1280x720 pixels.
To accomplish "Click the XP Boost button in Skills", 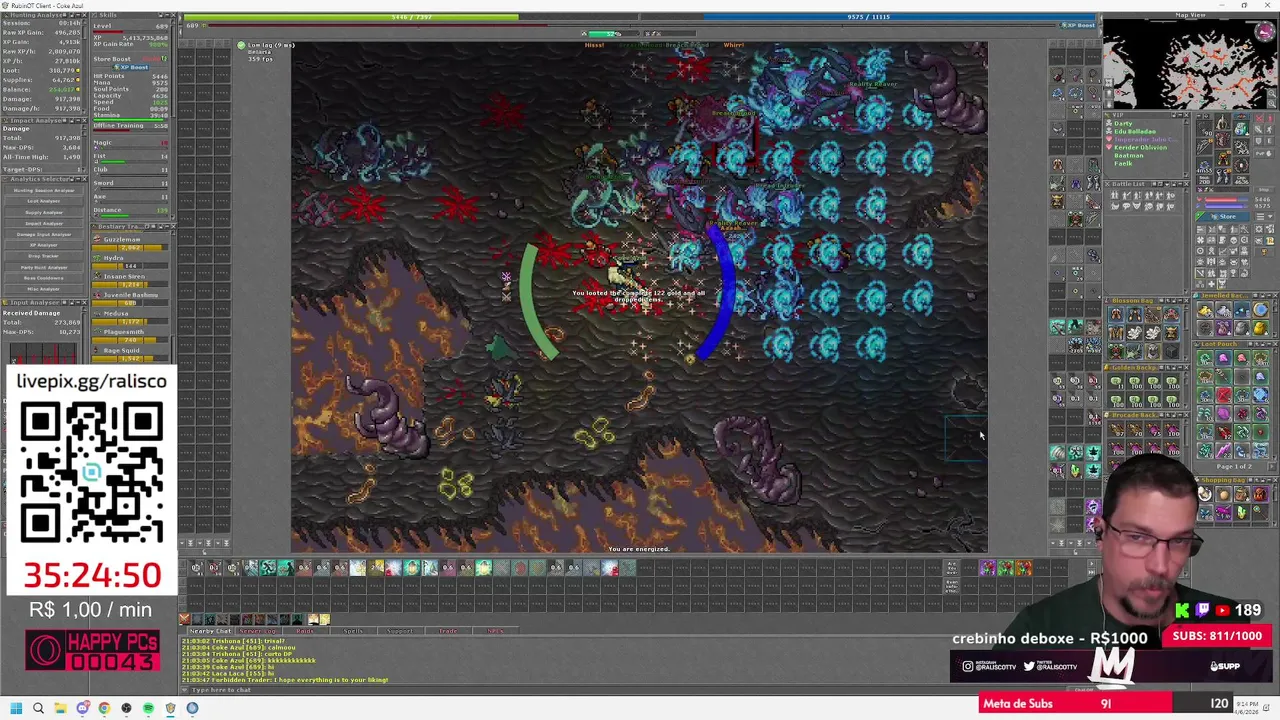I will [x=131, y=67].
